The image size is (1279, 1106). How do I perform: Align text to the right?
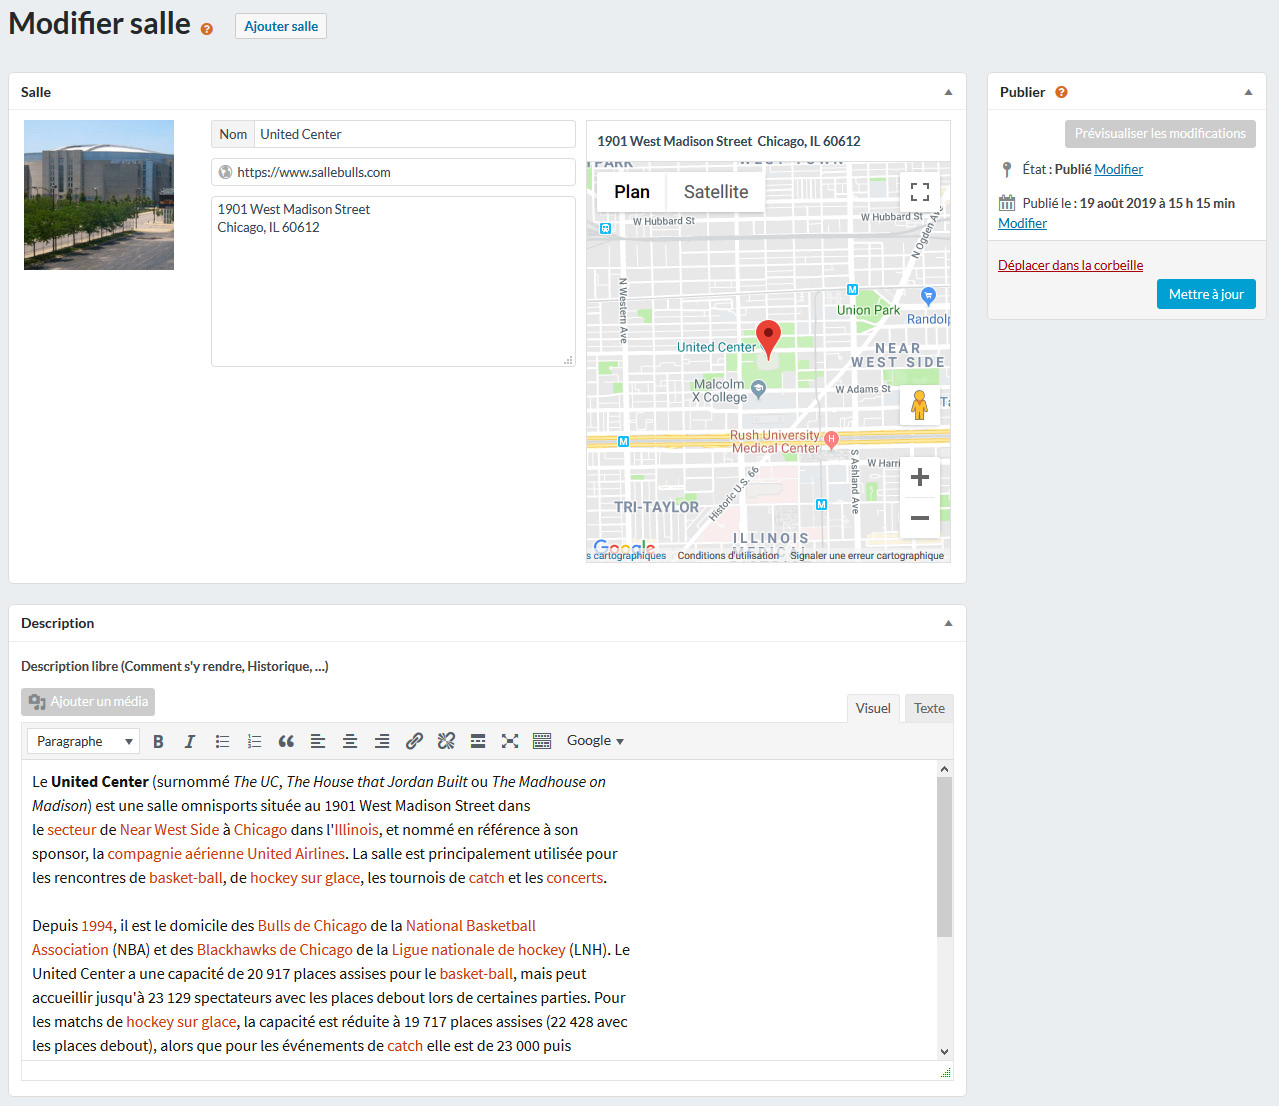[382, 741]
